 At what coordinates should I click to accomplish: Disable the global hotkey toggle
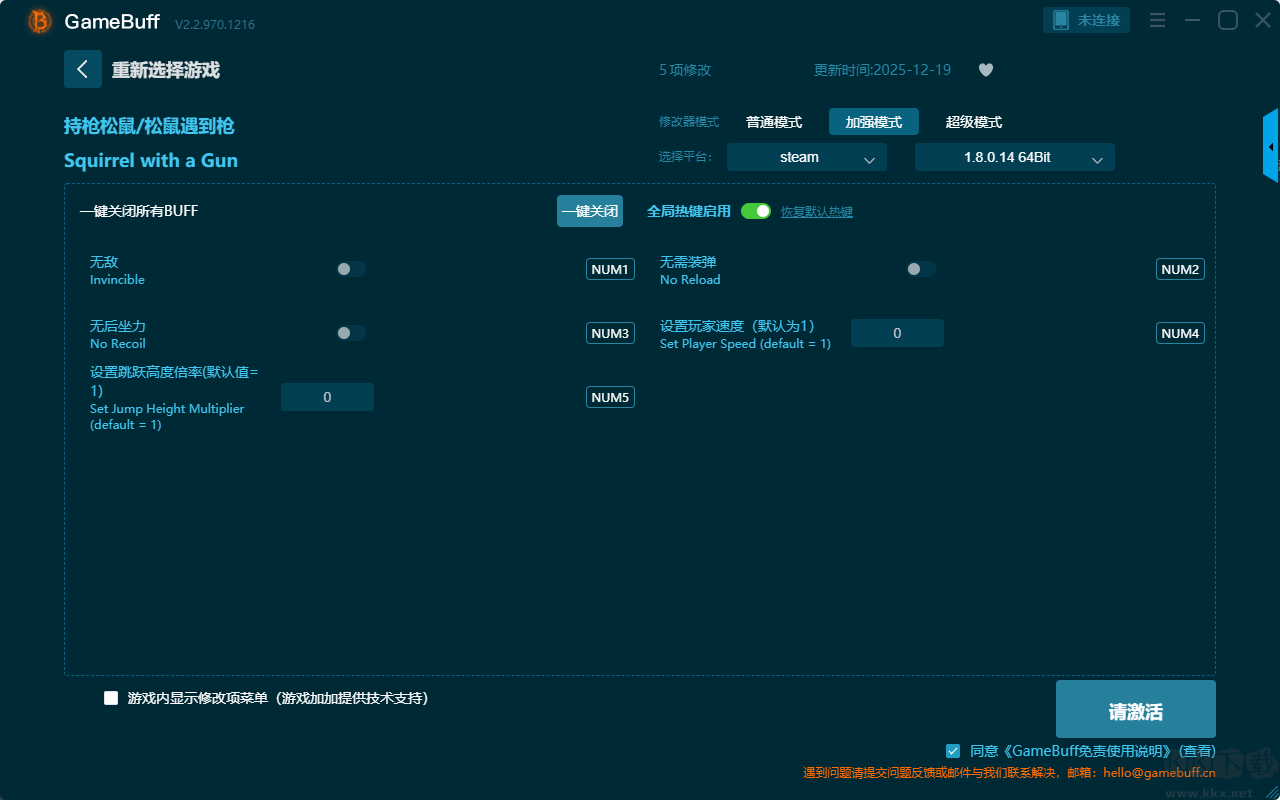pos(756,211)
